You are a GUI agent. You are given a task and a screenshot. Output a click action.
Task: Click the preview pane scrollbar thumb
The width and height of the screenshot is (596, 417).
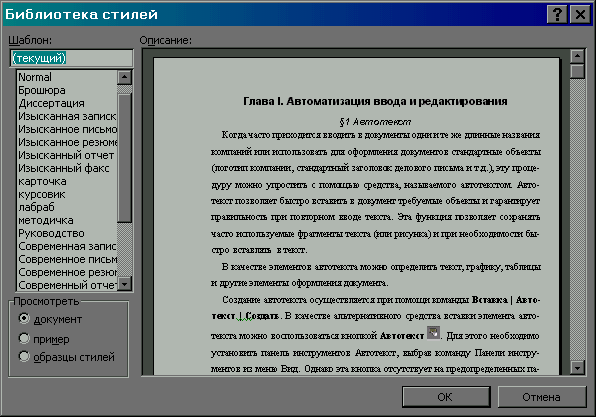[x=577, y=71]
